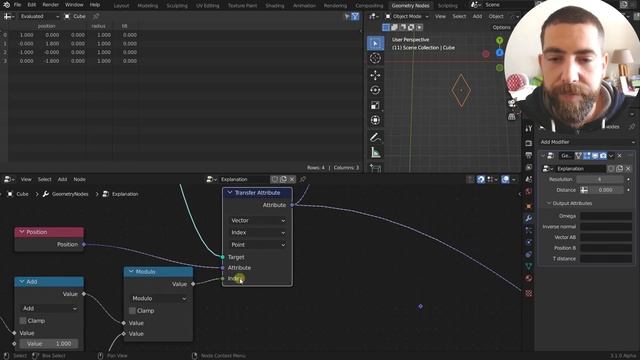
Task: Toggle fake user shield in node header
Action: 275,179
